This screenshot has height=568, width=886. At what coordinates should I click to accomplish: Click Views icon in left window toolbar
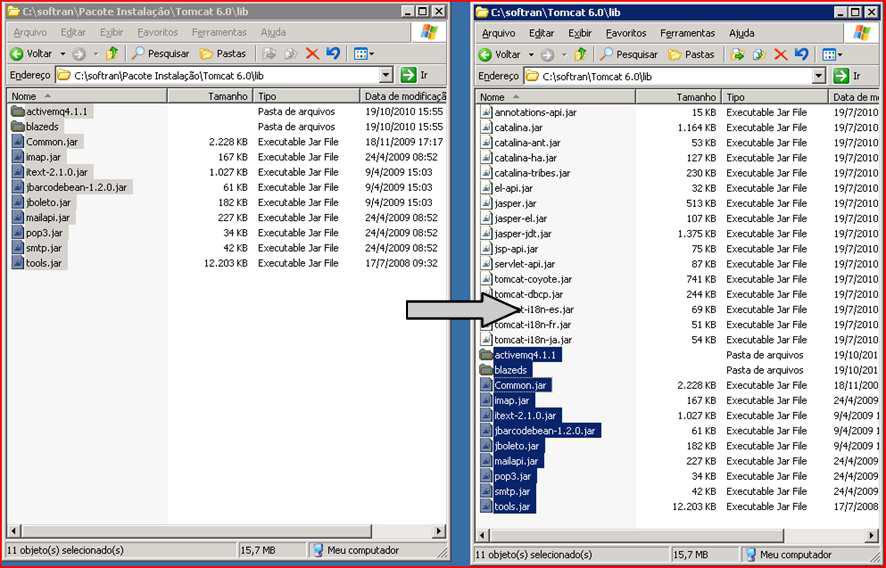pos(360,54)
